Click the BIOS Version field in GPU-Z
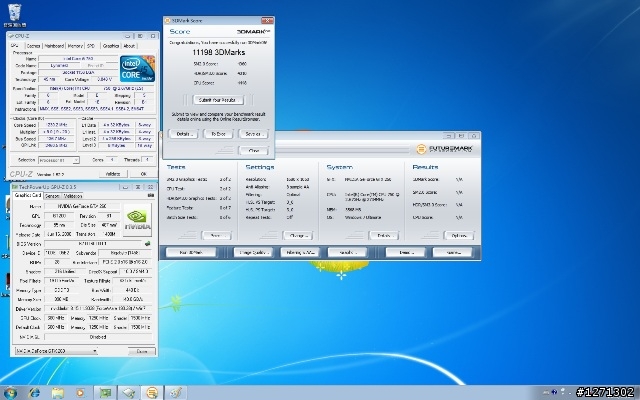 point(93,244)
